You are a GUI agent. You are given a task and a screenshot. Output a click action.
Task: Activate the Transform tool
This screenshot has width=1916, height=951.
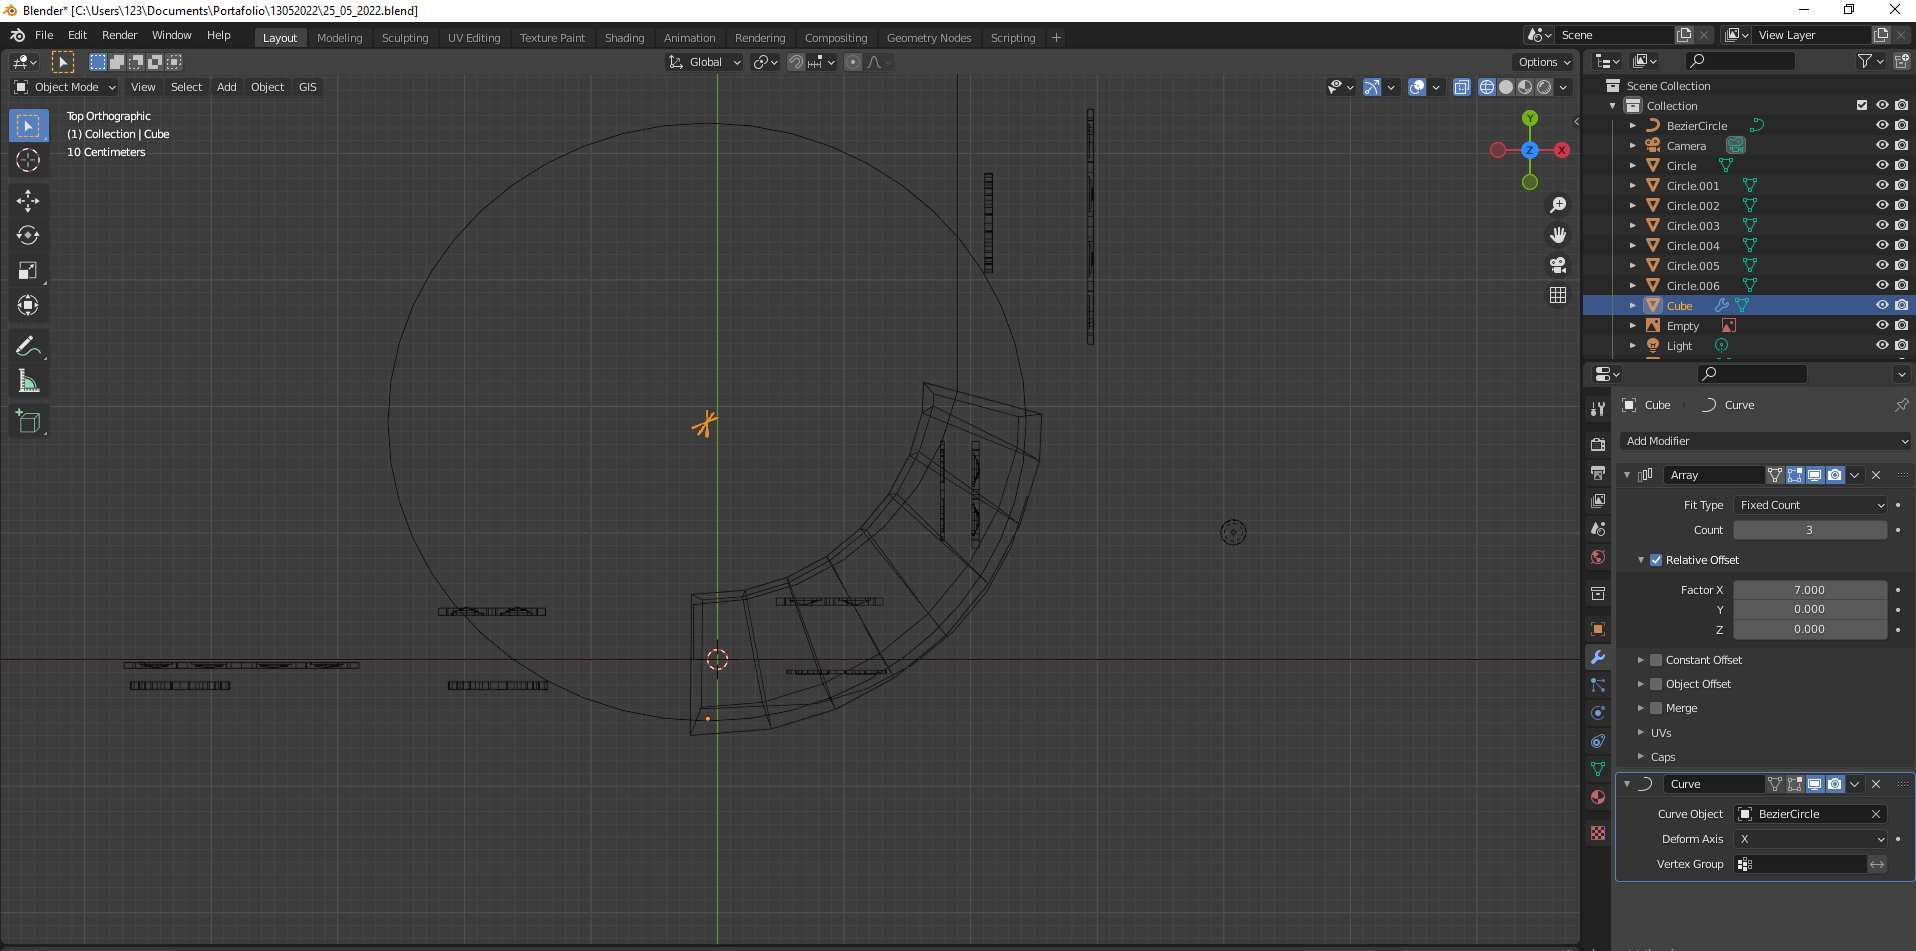click(x=28, y=306)
